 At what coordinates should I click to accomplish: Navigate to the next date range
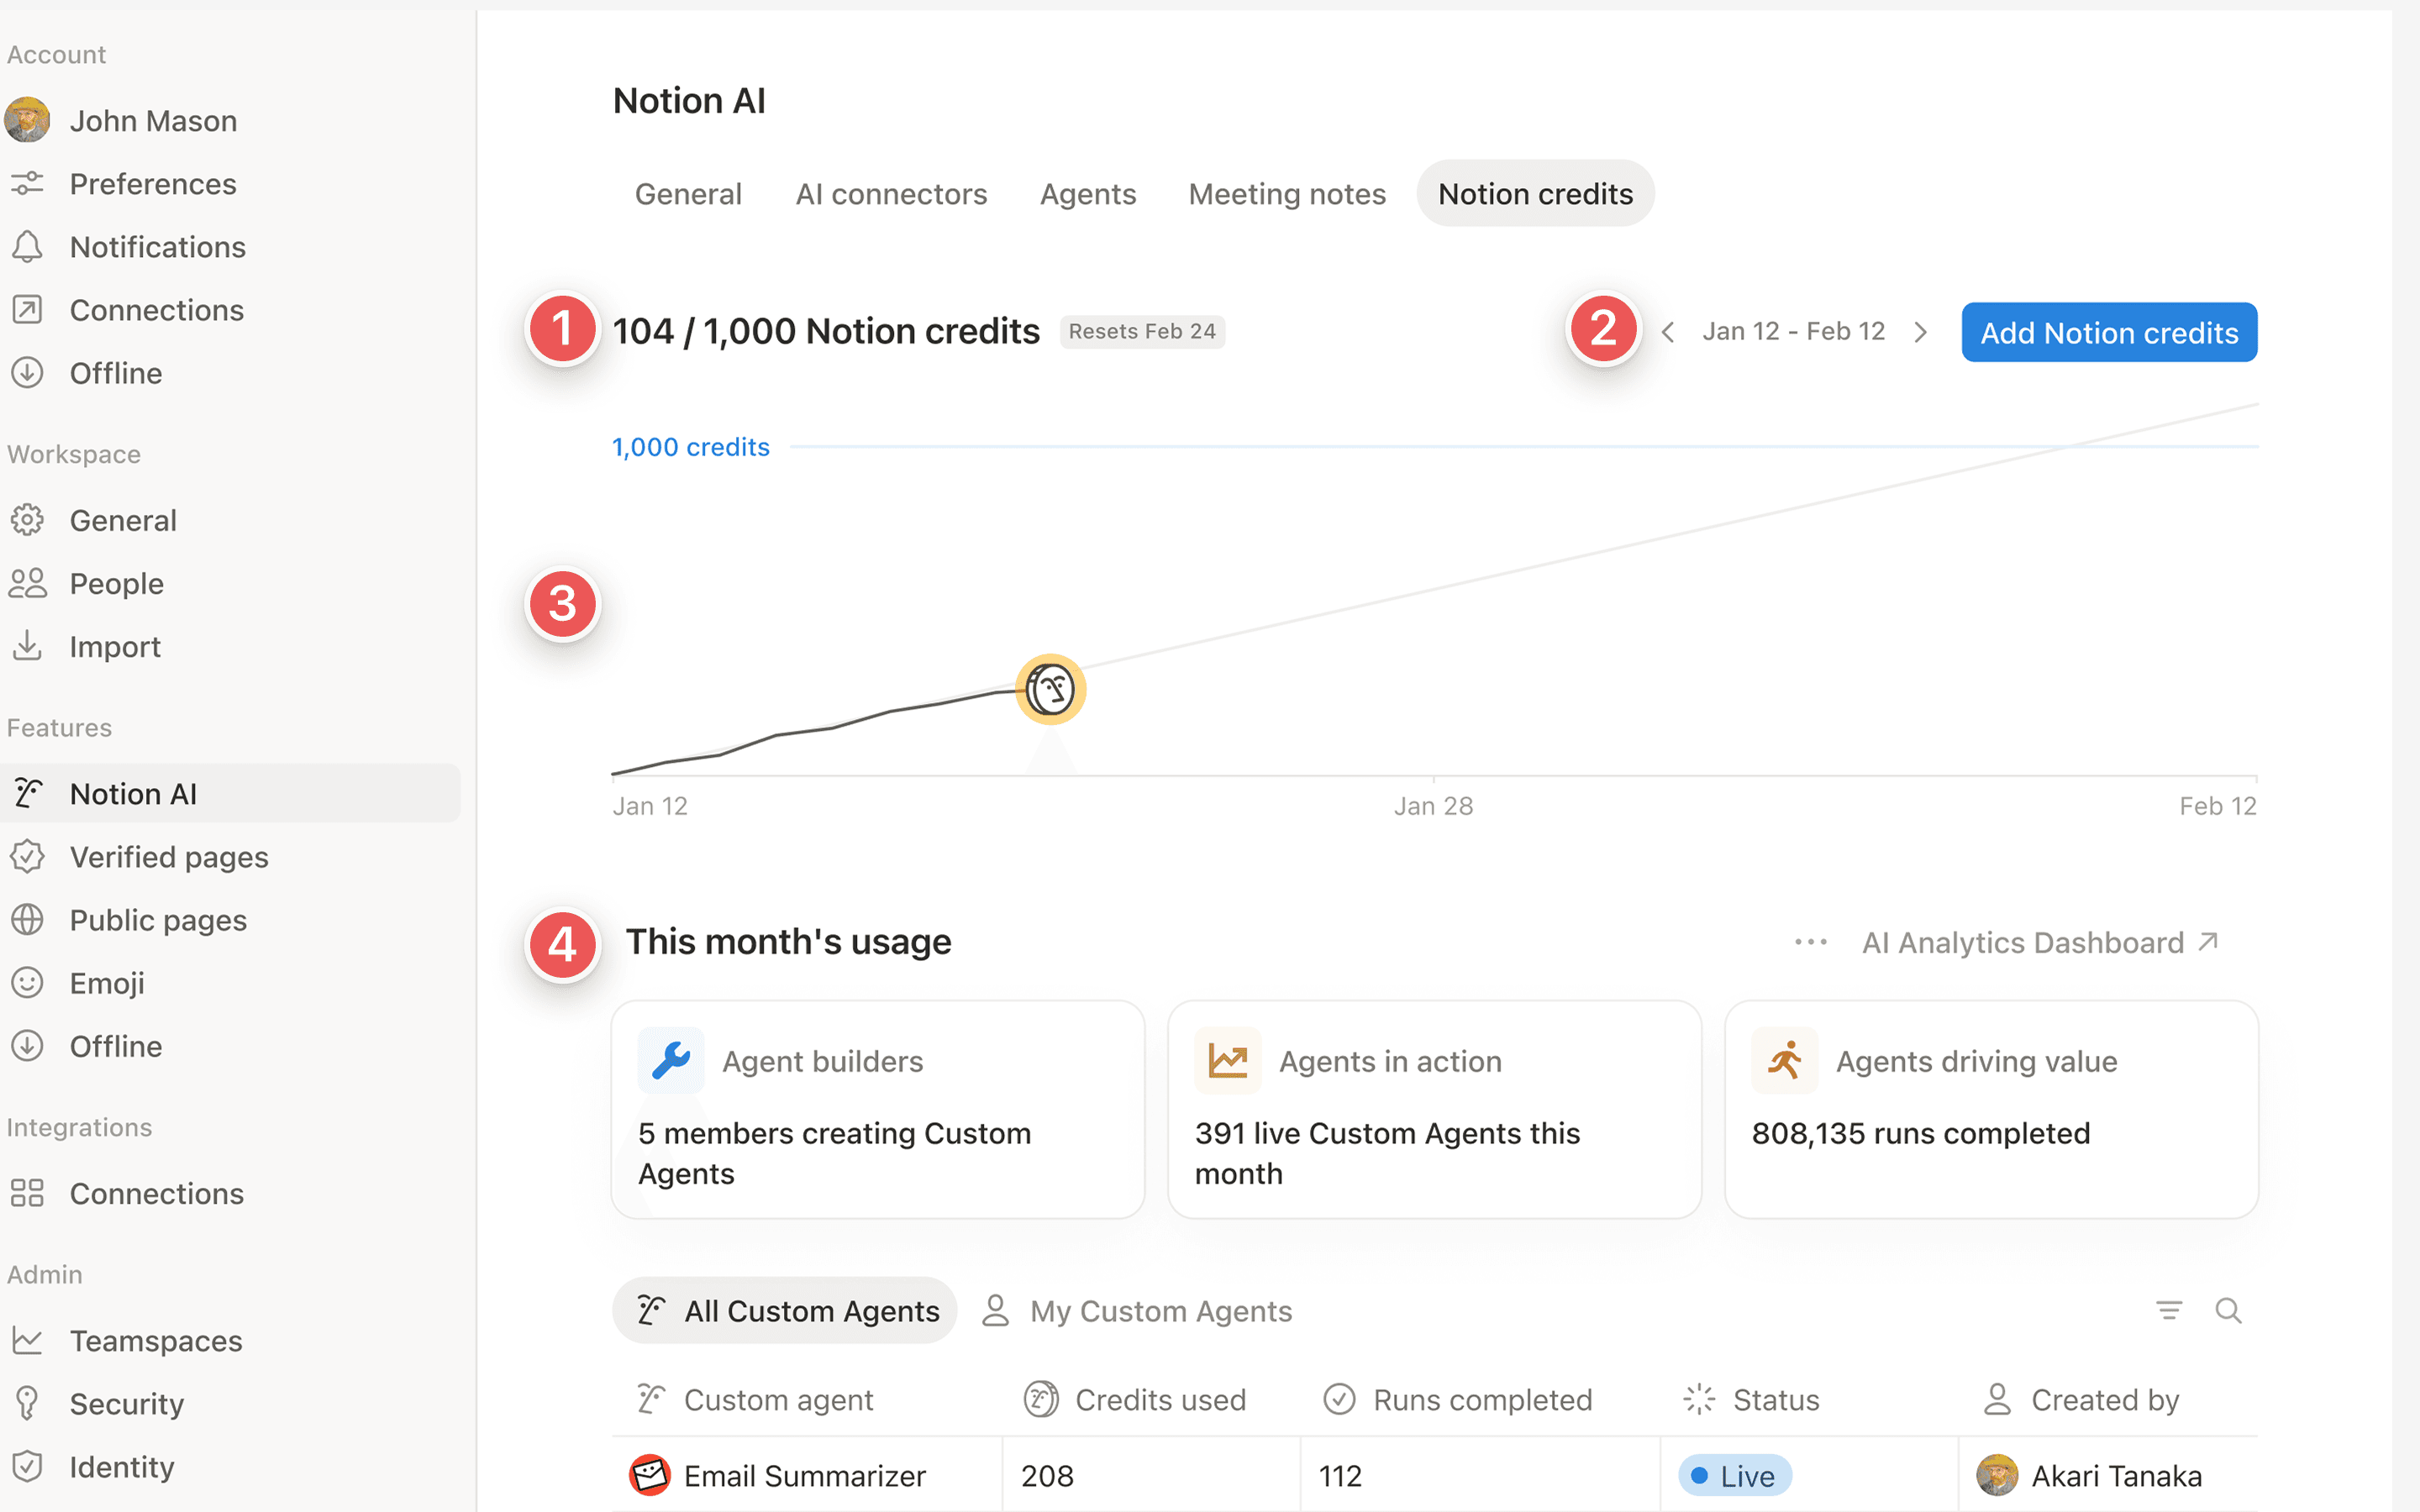point(1920,331)
